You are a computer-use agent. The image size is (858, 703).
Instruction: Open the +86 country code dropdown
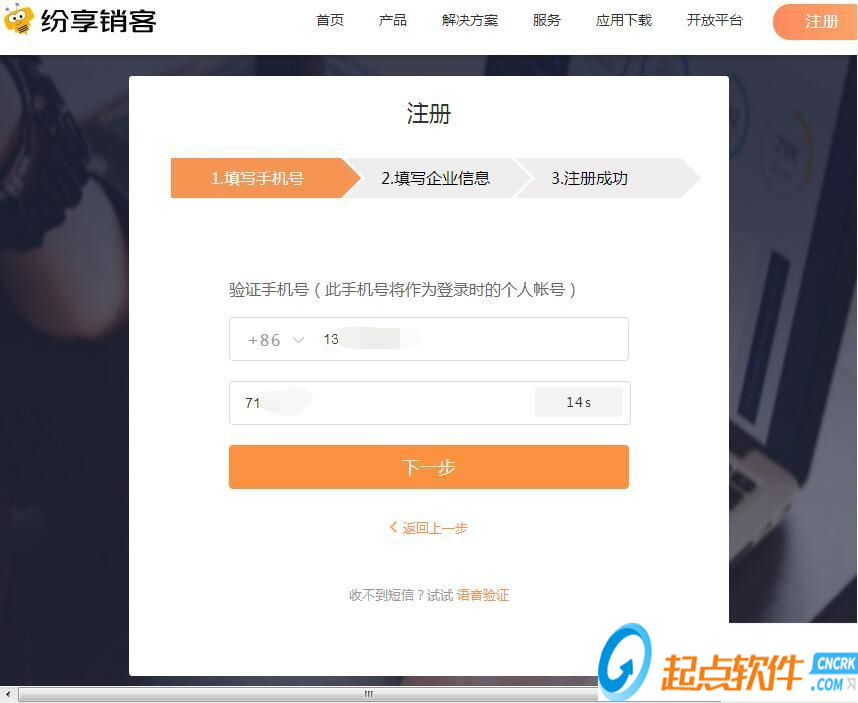pos(275,340)
